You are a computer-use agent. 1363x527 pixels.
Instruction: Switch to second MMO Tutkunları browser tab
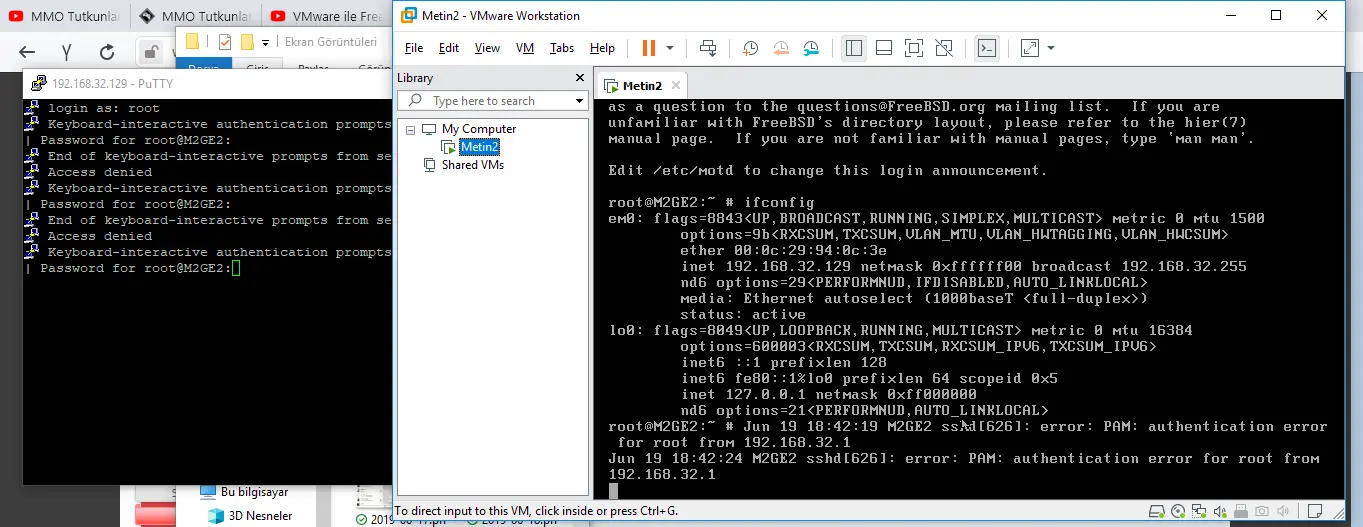pos(194,16)
